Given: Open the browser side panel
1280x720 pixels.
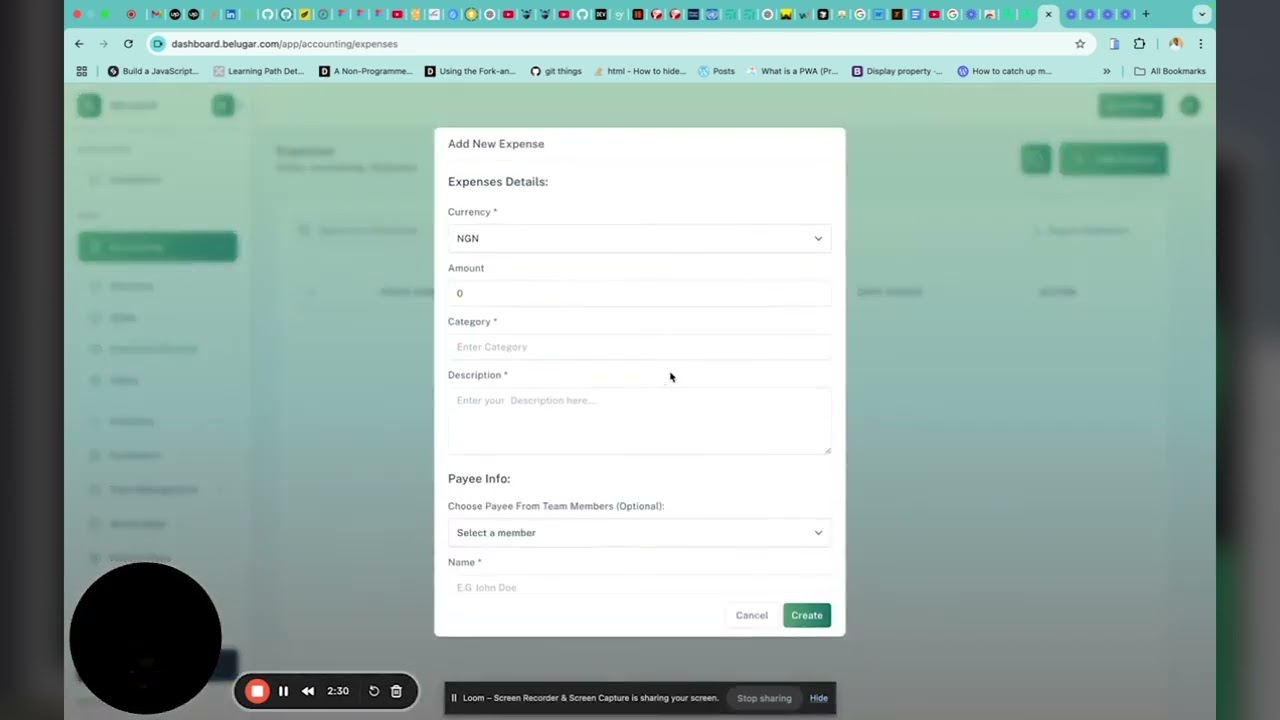Looking at the screenshot, I should tap(1114, 44).
